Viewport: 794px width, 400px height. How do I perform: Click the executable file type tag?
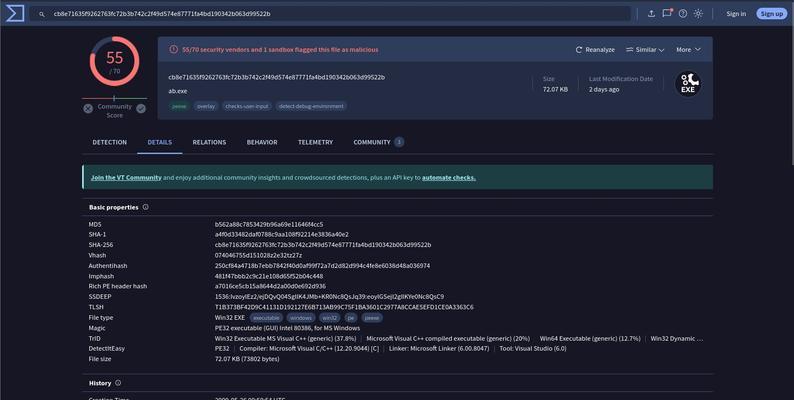pyautogui.click(x=266, y=318)
